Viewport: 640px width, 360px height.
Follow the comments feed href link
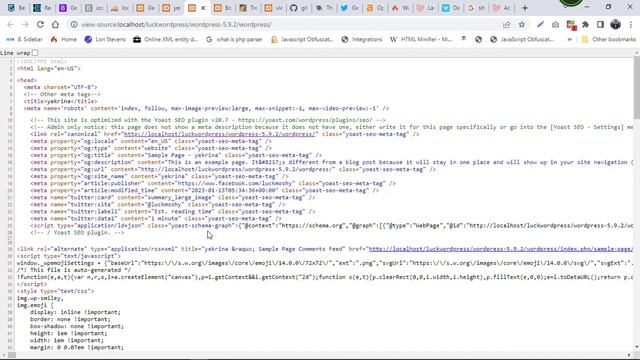[500, 249]
